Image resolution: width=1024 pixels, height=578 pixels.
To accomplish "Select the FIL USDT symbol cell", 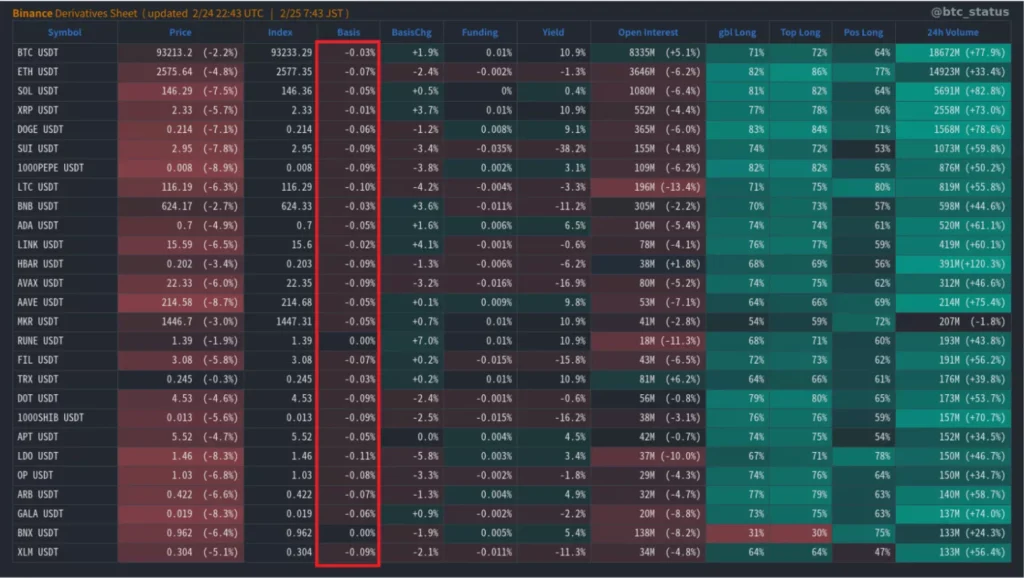I will [x=65, y=360].
